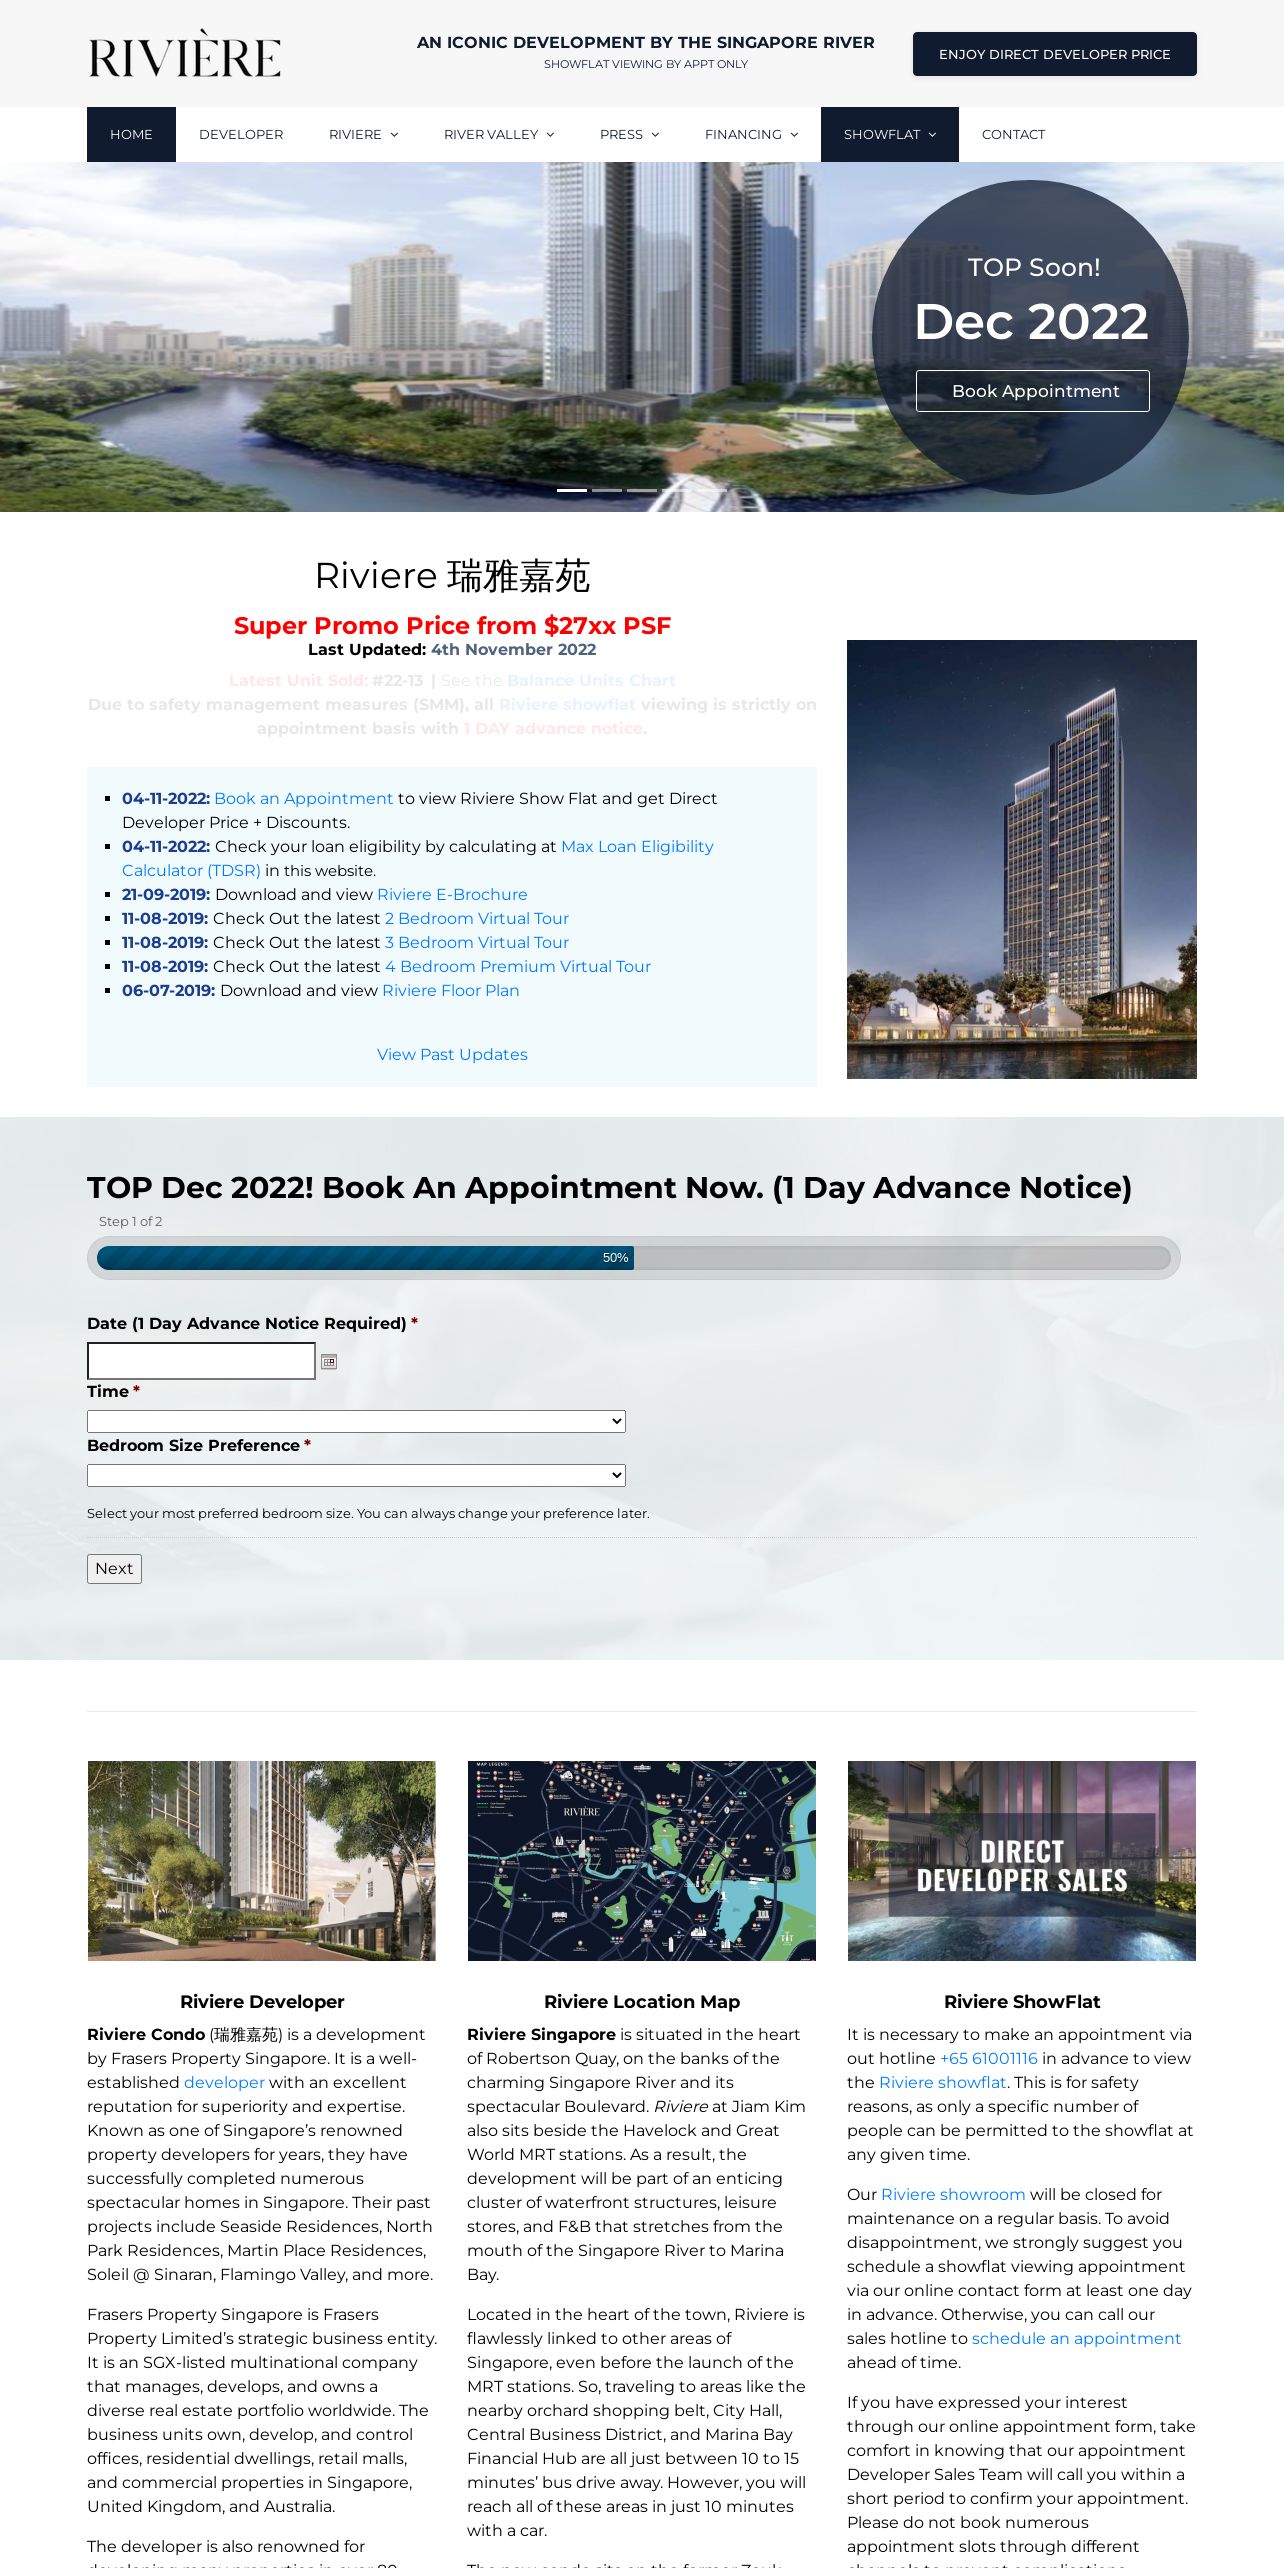The width and height of the screenshot is (1284, 2568).
Task: Open the Book an Appointment link
Action: 304,798
